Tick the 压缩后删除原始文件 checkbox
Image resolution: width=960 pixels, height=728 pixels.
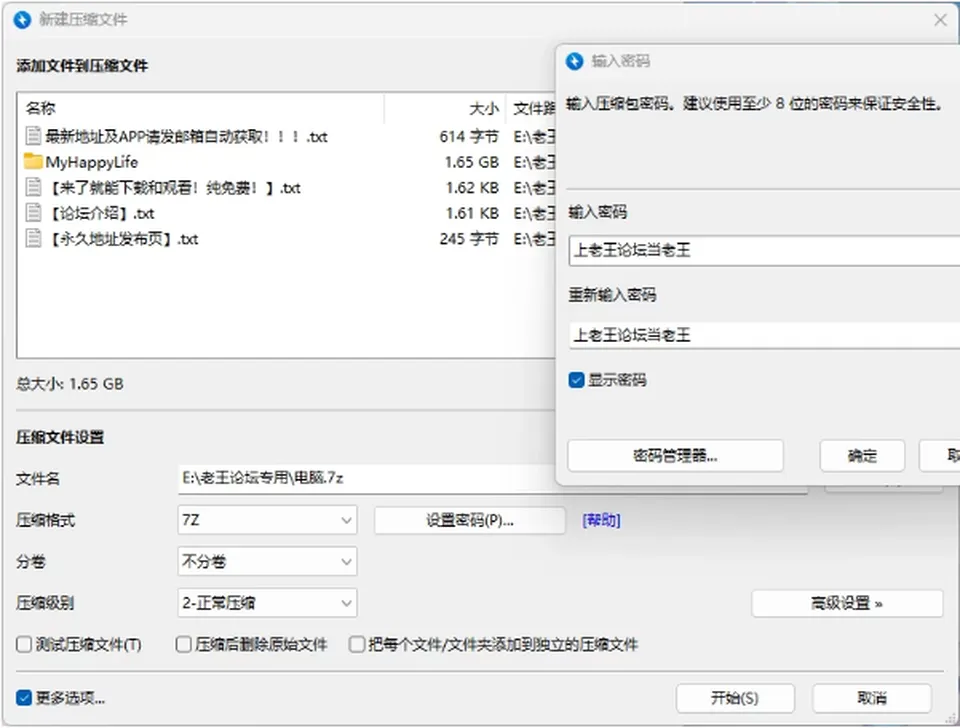click(184, 644)
